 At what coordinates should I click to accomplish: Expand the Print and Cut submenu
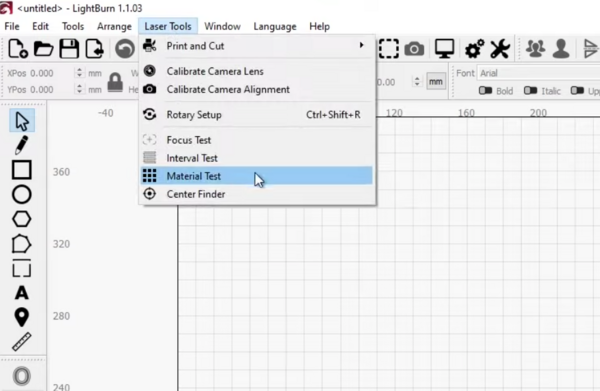pyautogui.click(x=256, y=46)
